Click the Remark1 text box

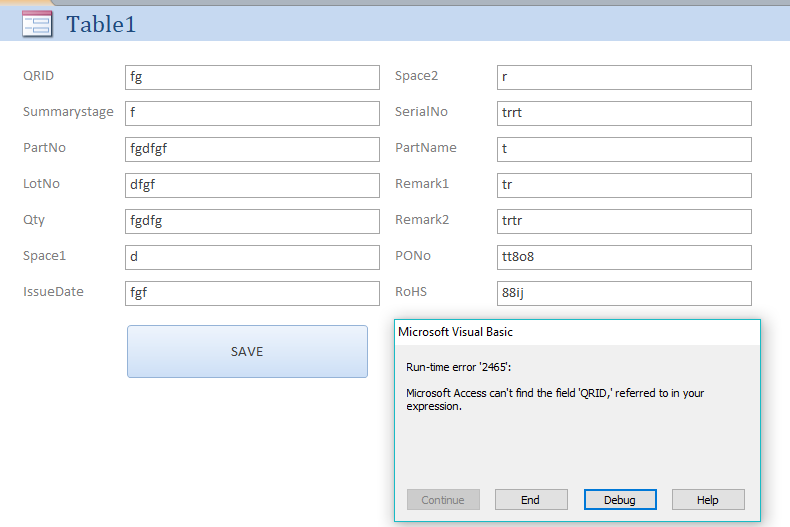(x=624, y=185)
